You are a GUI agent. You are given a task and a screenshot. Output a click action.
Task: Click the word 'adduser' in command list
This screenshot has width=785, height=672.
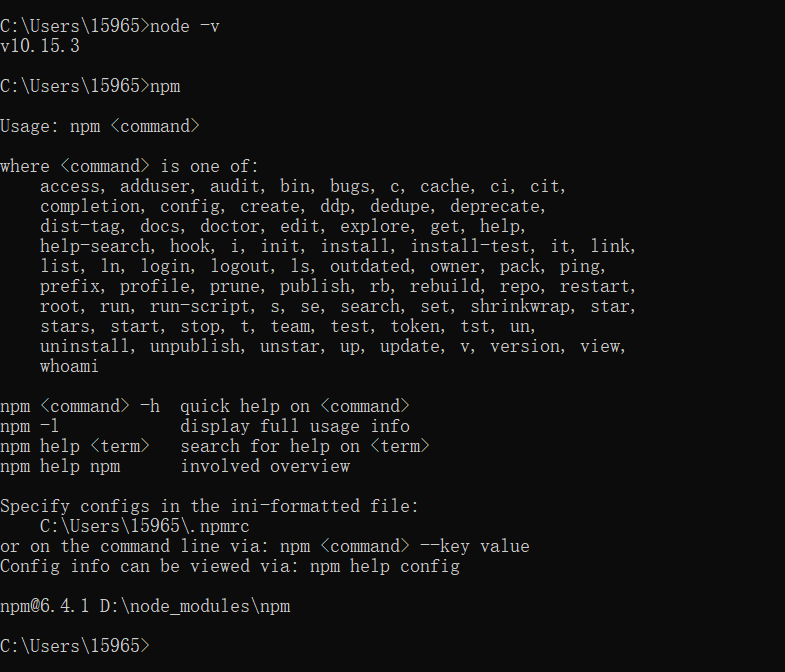coord(155,187)
